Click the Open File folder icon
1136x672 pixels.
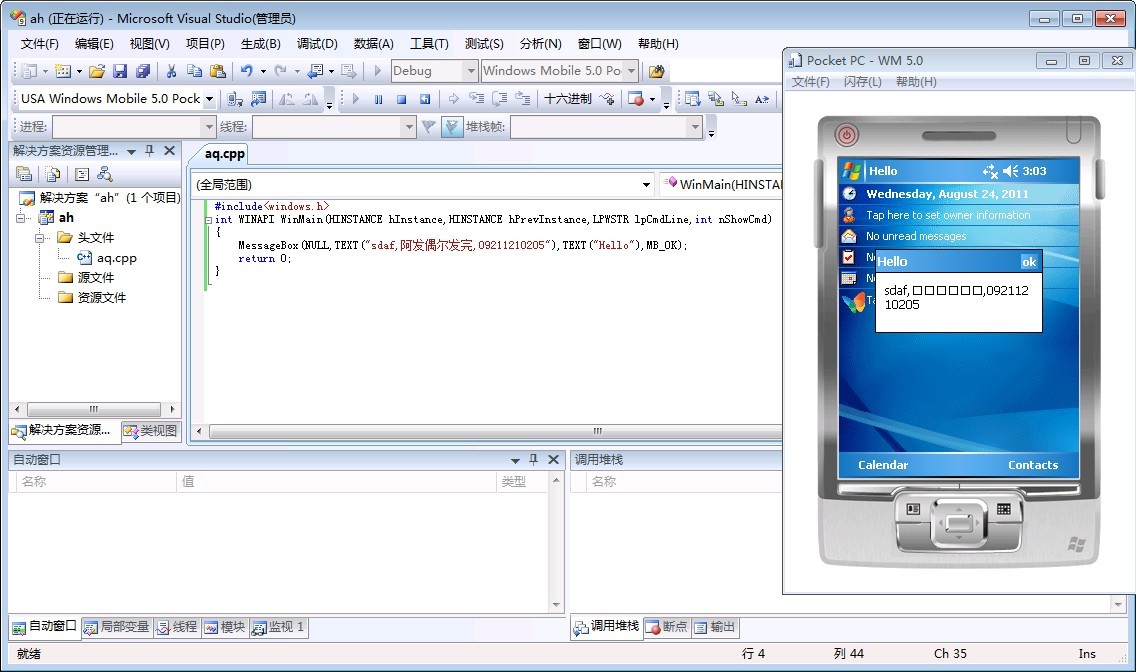point(96,71)
